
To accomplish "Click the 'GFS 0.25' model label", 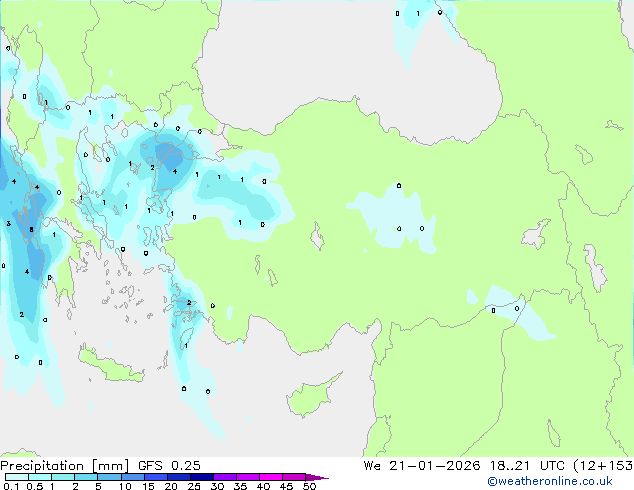I will tap(169, 466).
